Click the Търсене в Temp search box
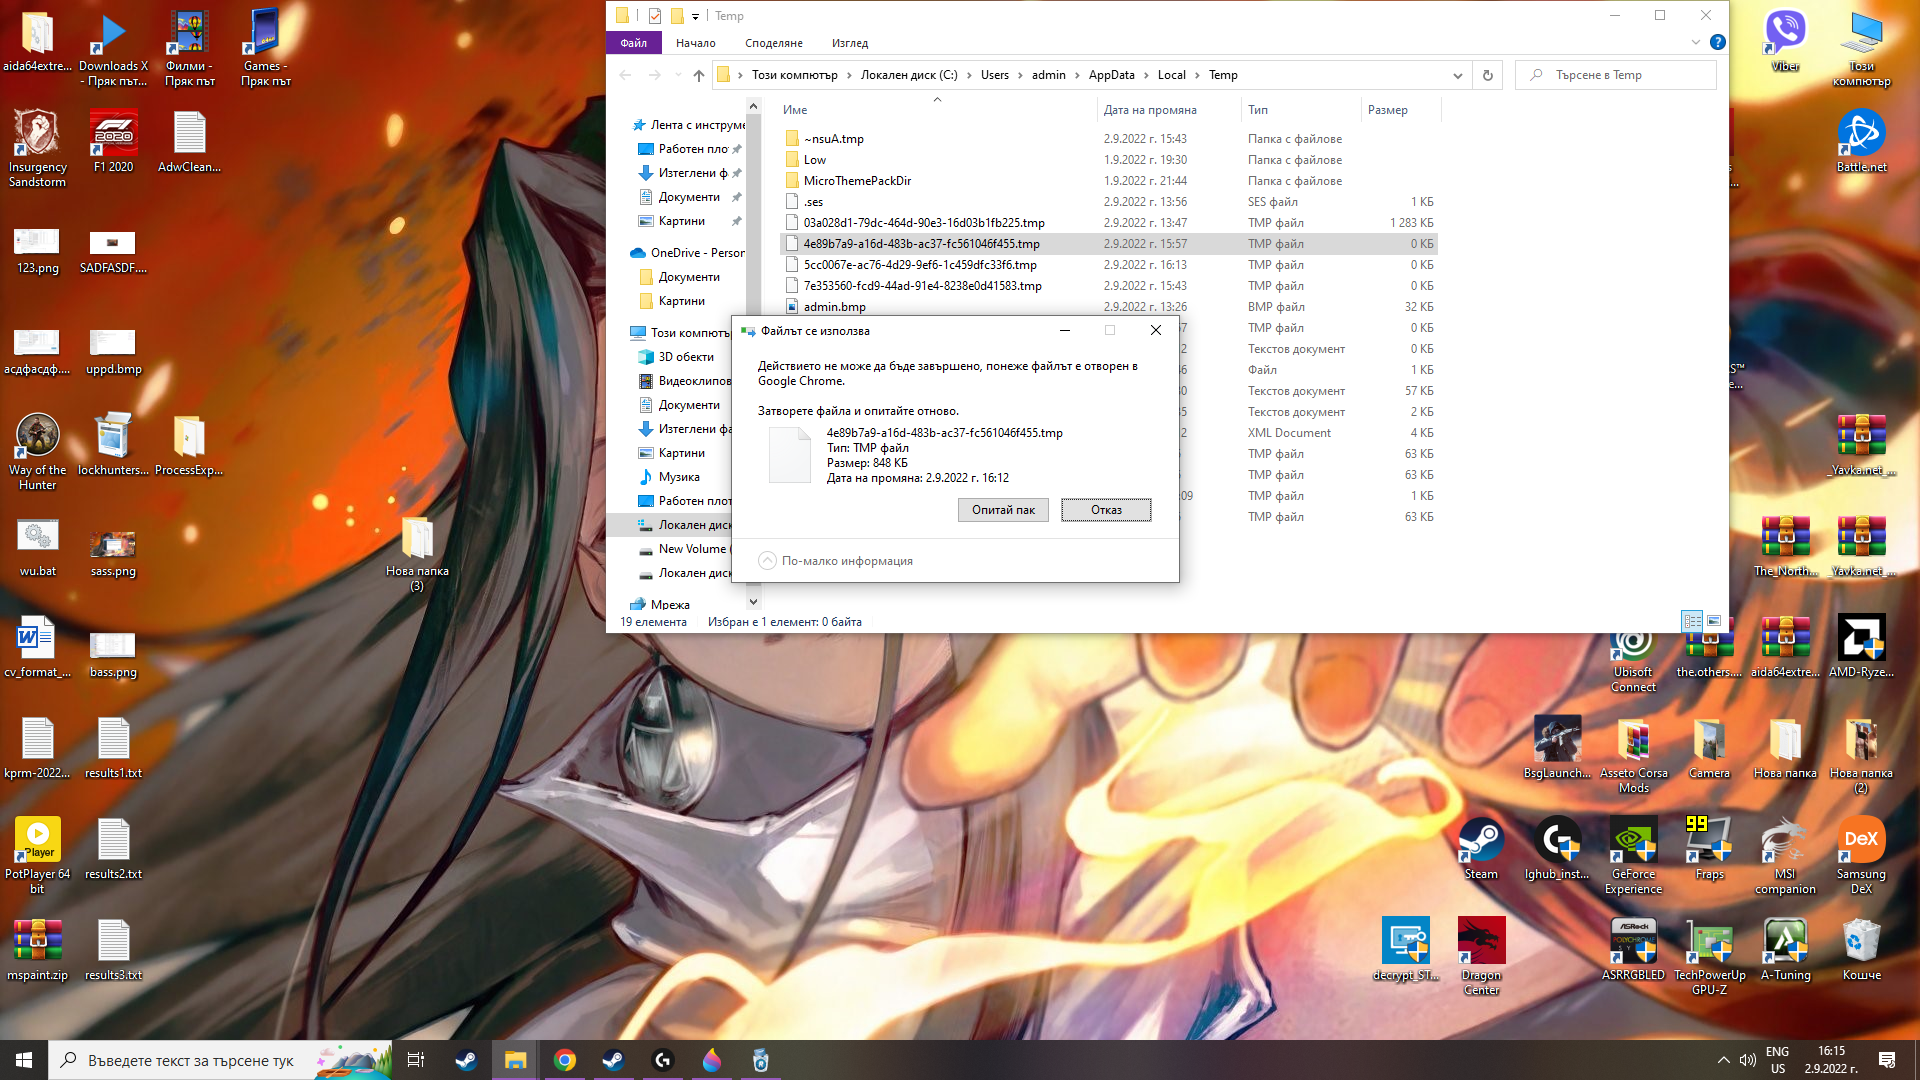 1616,75
